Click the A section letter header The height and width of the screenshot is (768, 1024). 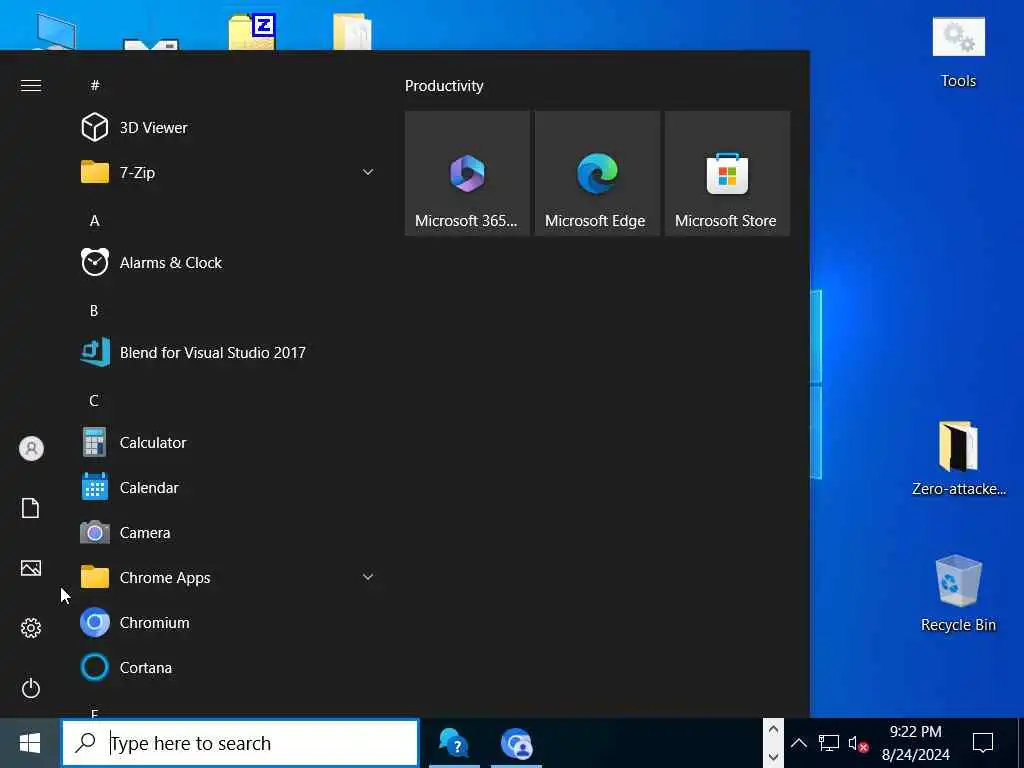[95, 221]
